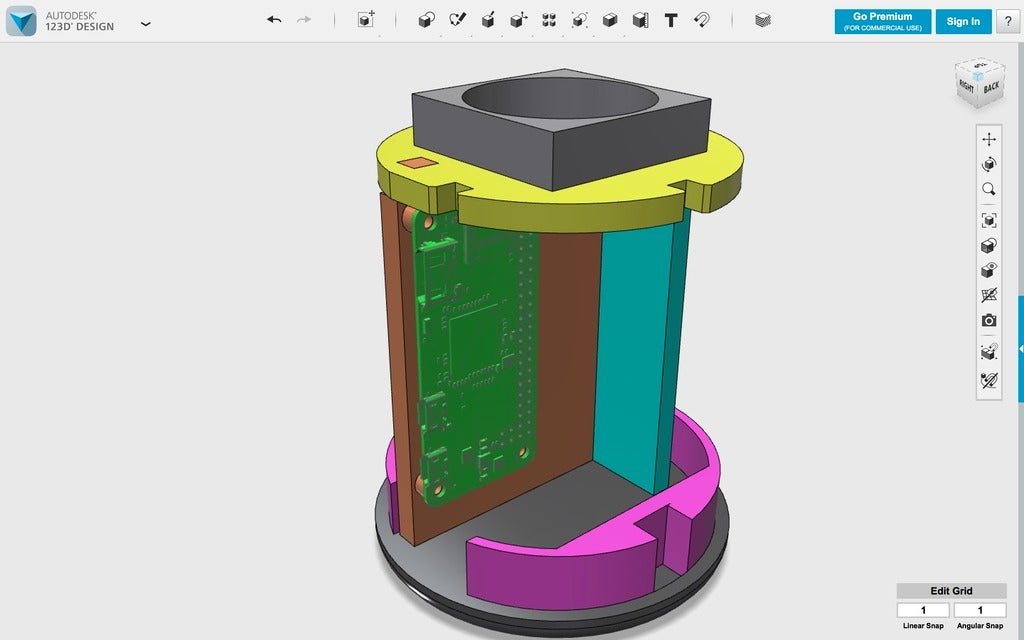Select the small orange rectangle on yellow disc

[x=417, y=163]
